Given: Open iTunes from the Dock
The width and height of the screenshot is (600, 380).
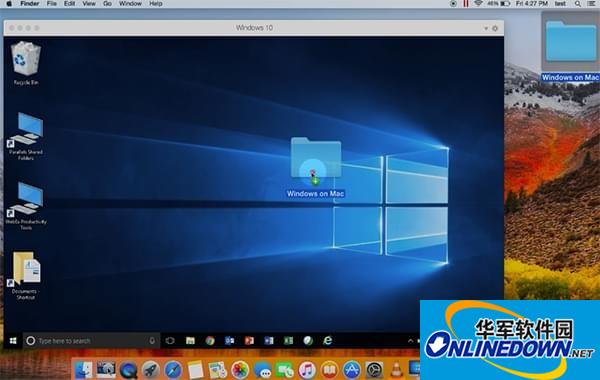Looking at the screenshot, I should [307, 370].
